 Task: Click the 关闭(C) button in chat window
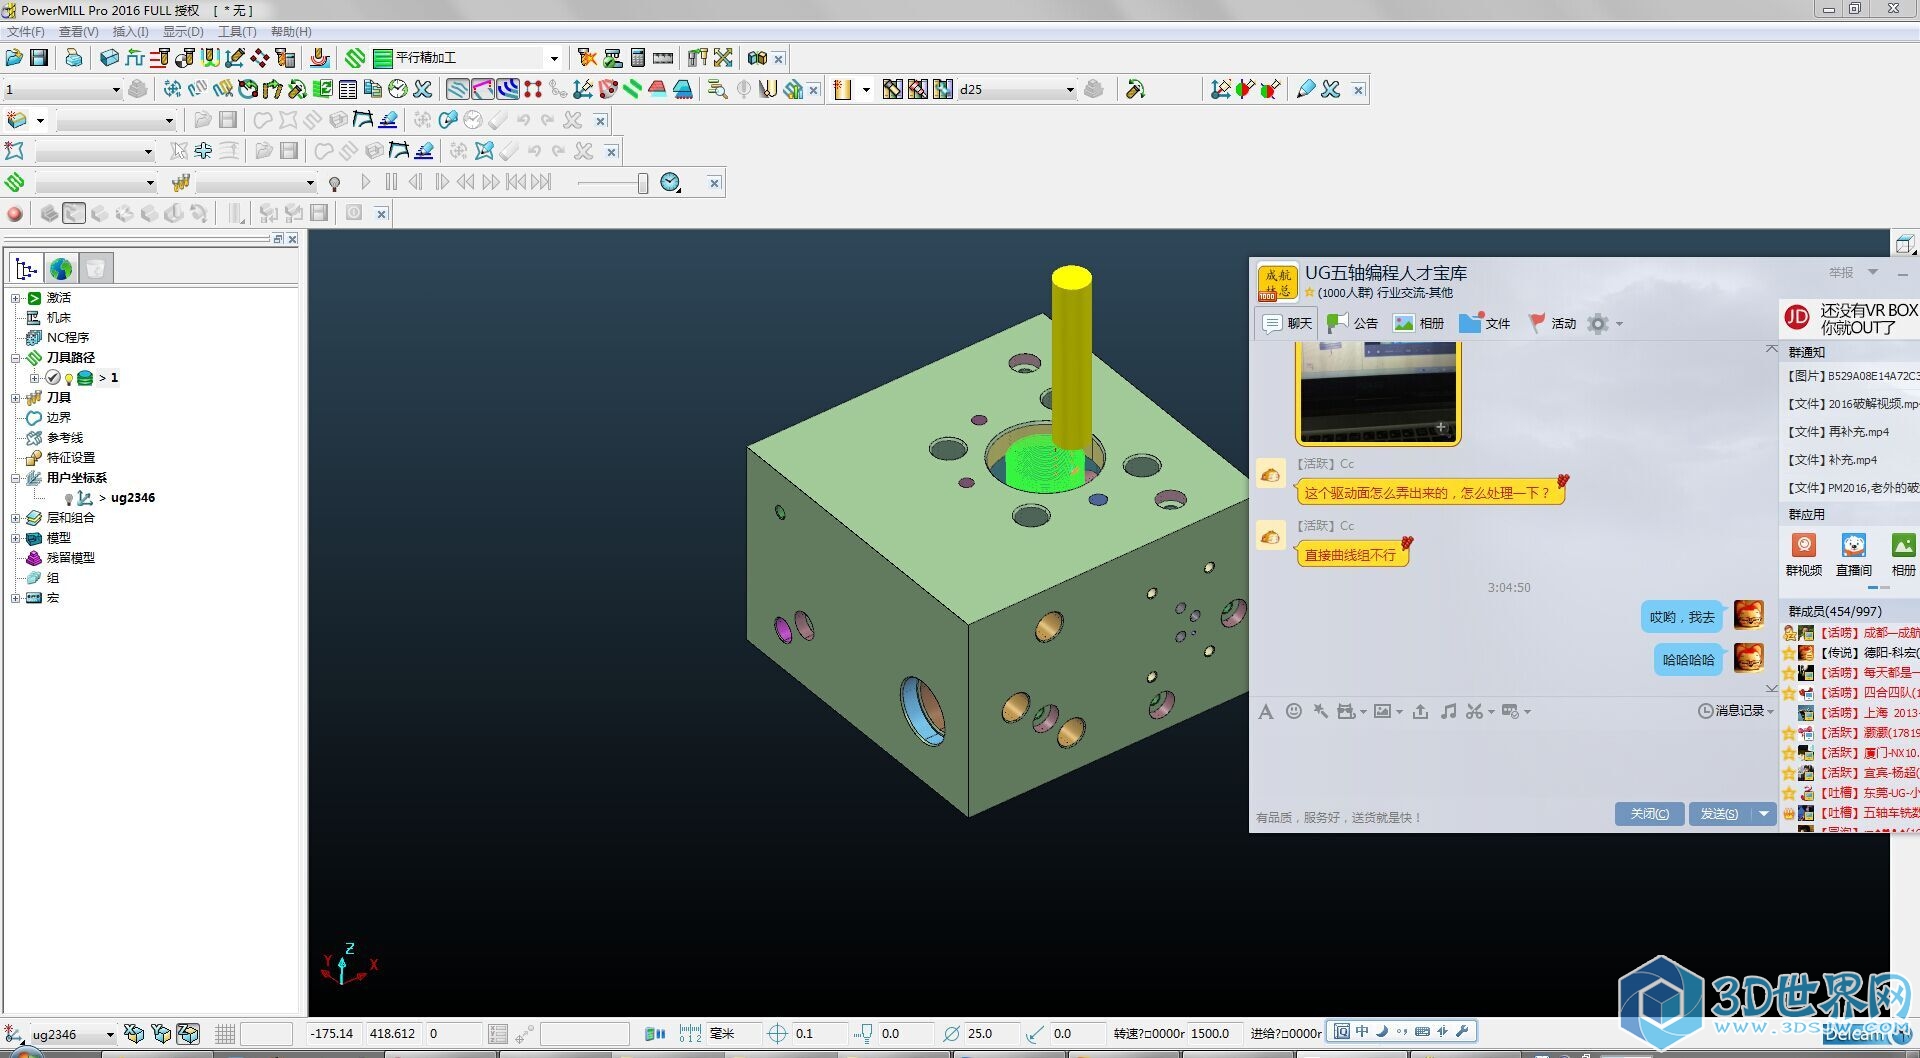click(x=1649, y=814)
